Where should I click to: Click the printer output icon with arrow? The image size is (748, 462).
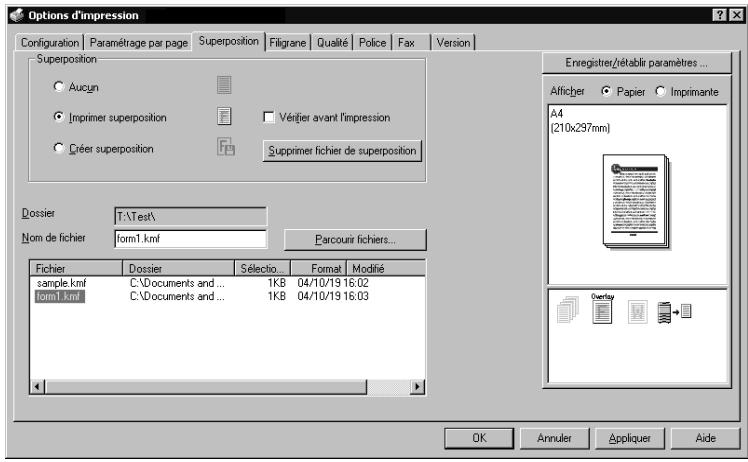(x=674, y=312)
